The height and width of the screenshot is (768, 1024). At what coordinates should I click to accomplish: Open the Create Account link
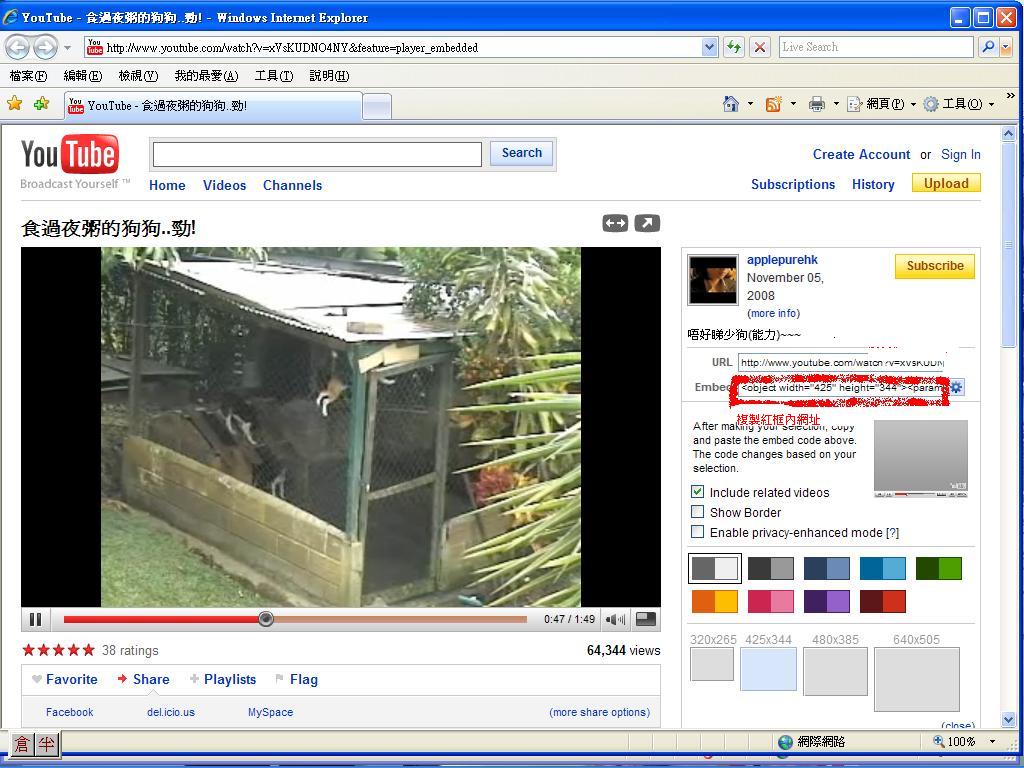861,154
